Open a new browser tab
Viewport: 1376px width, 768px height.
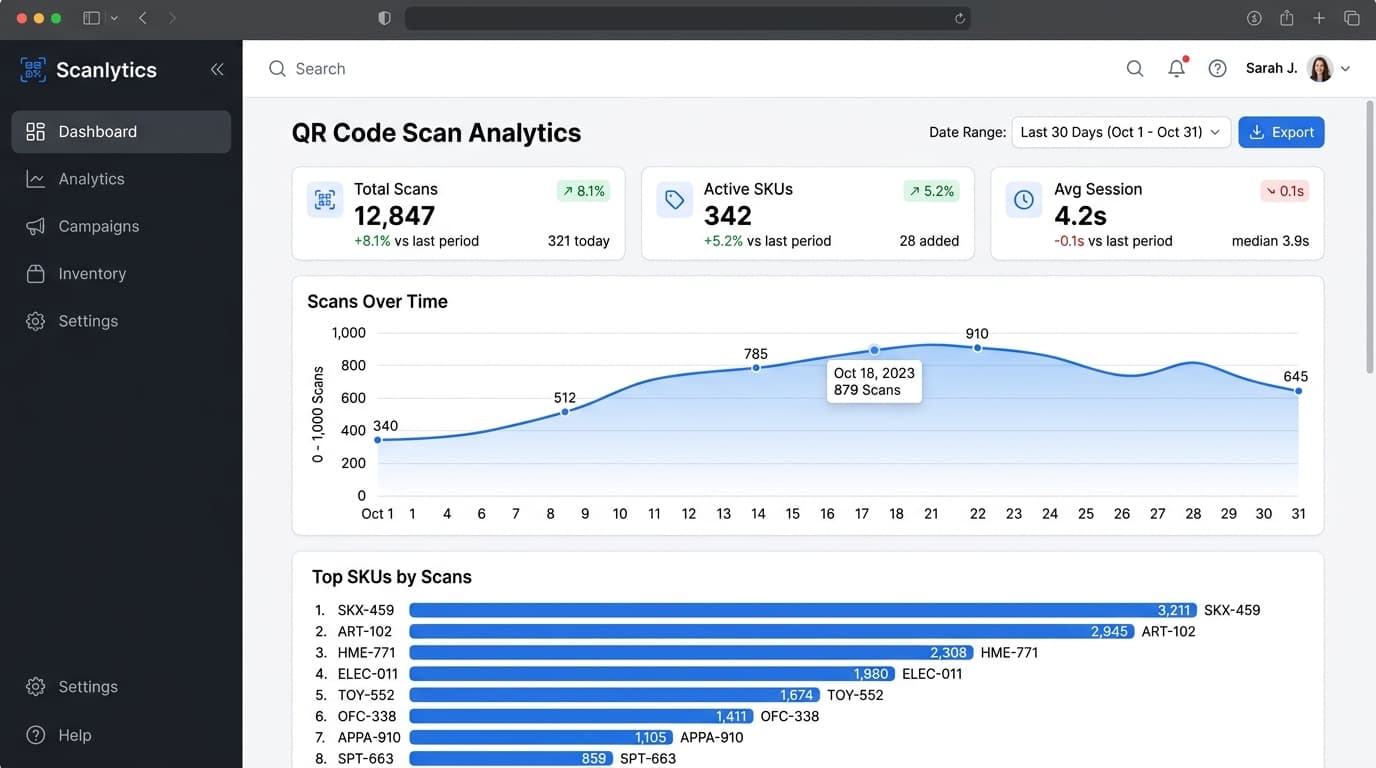[x=1319, y=18]
